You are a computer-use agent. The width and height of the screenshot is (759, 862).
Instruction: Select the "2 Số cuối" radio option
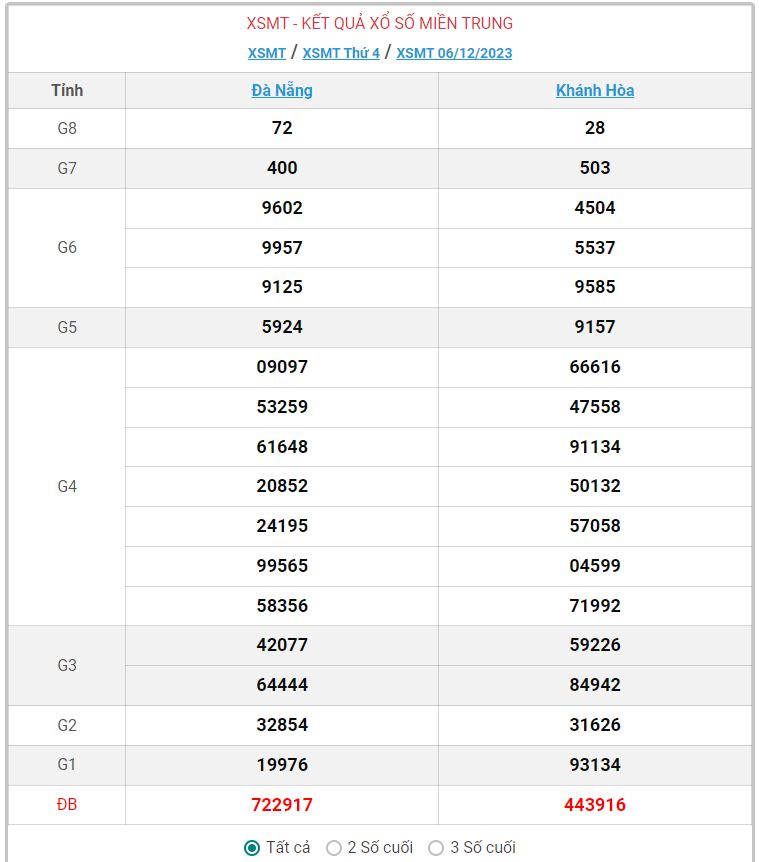click(x=334, y=848)
